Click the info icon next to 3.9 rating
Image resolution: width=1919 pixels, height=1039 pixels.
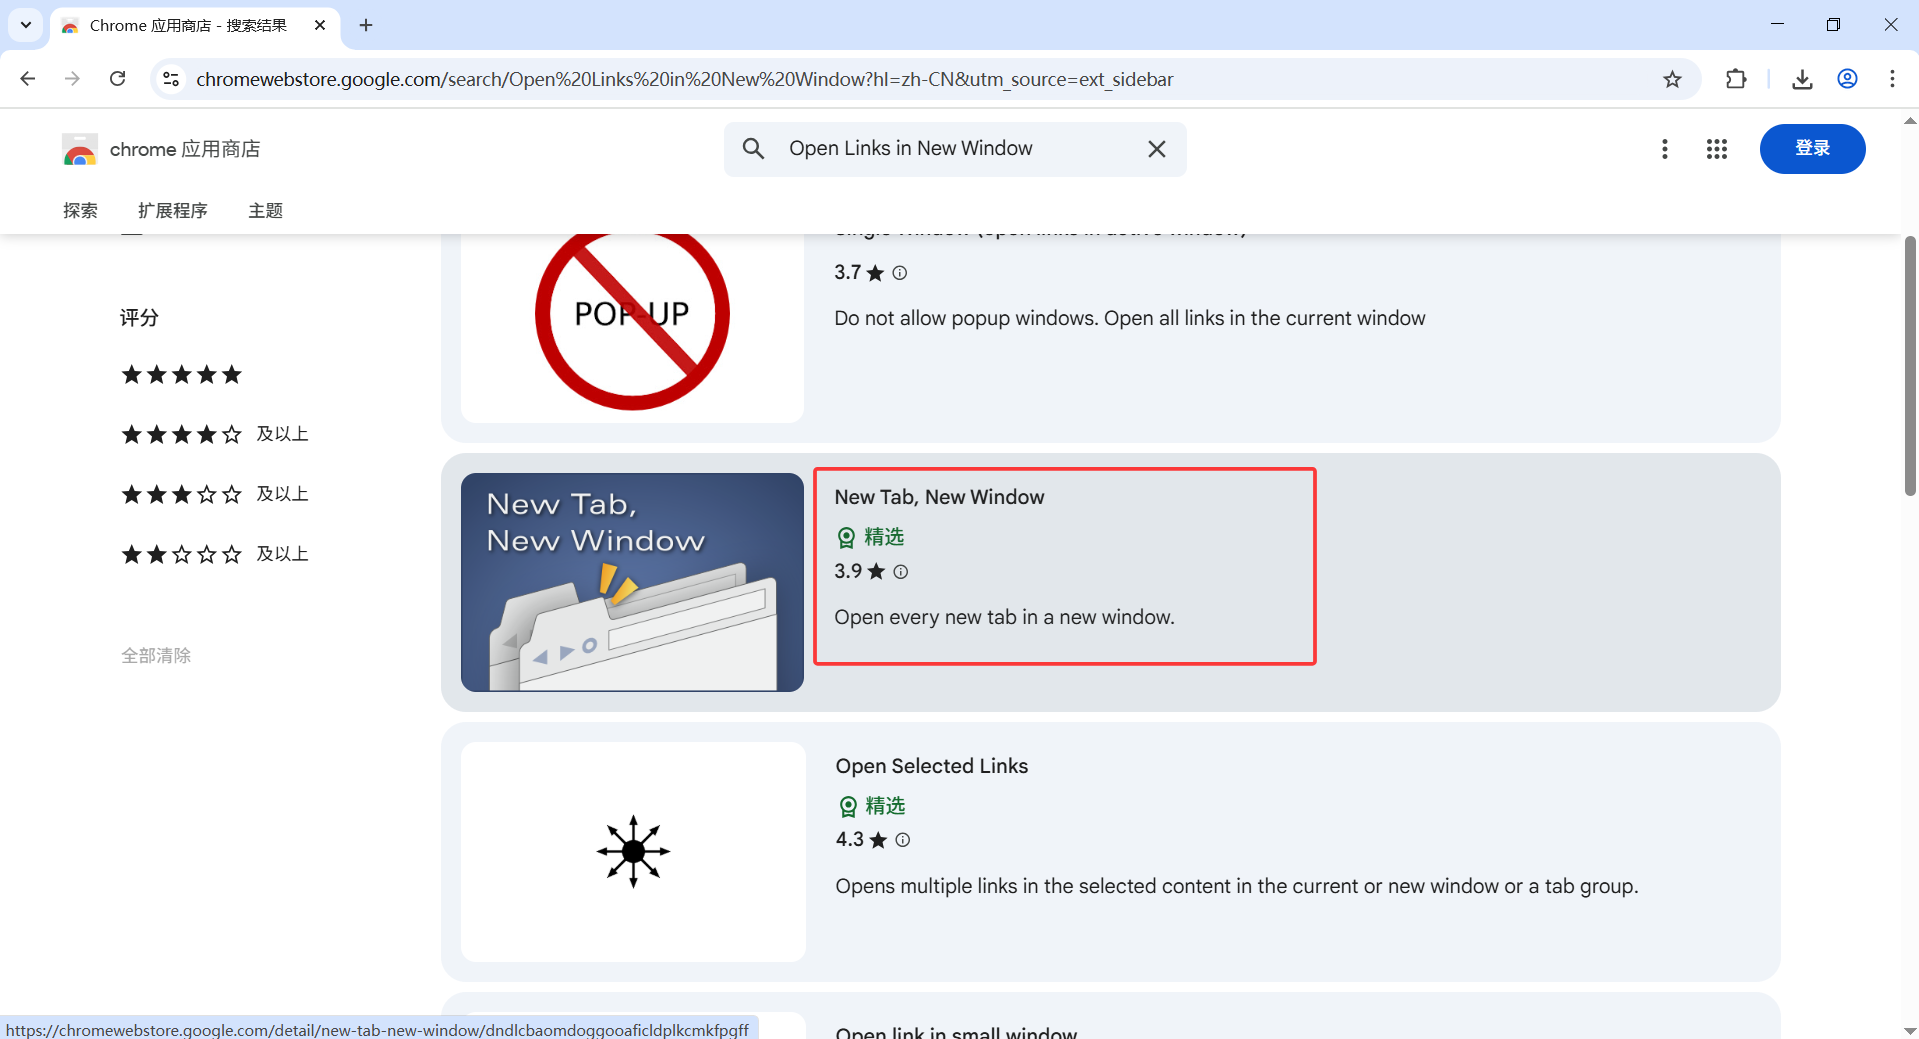[x=901, y=572]
